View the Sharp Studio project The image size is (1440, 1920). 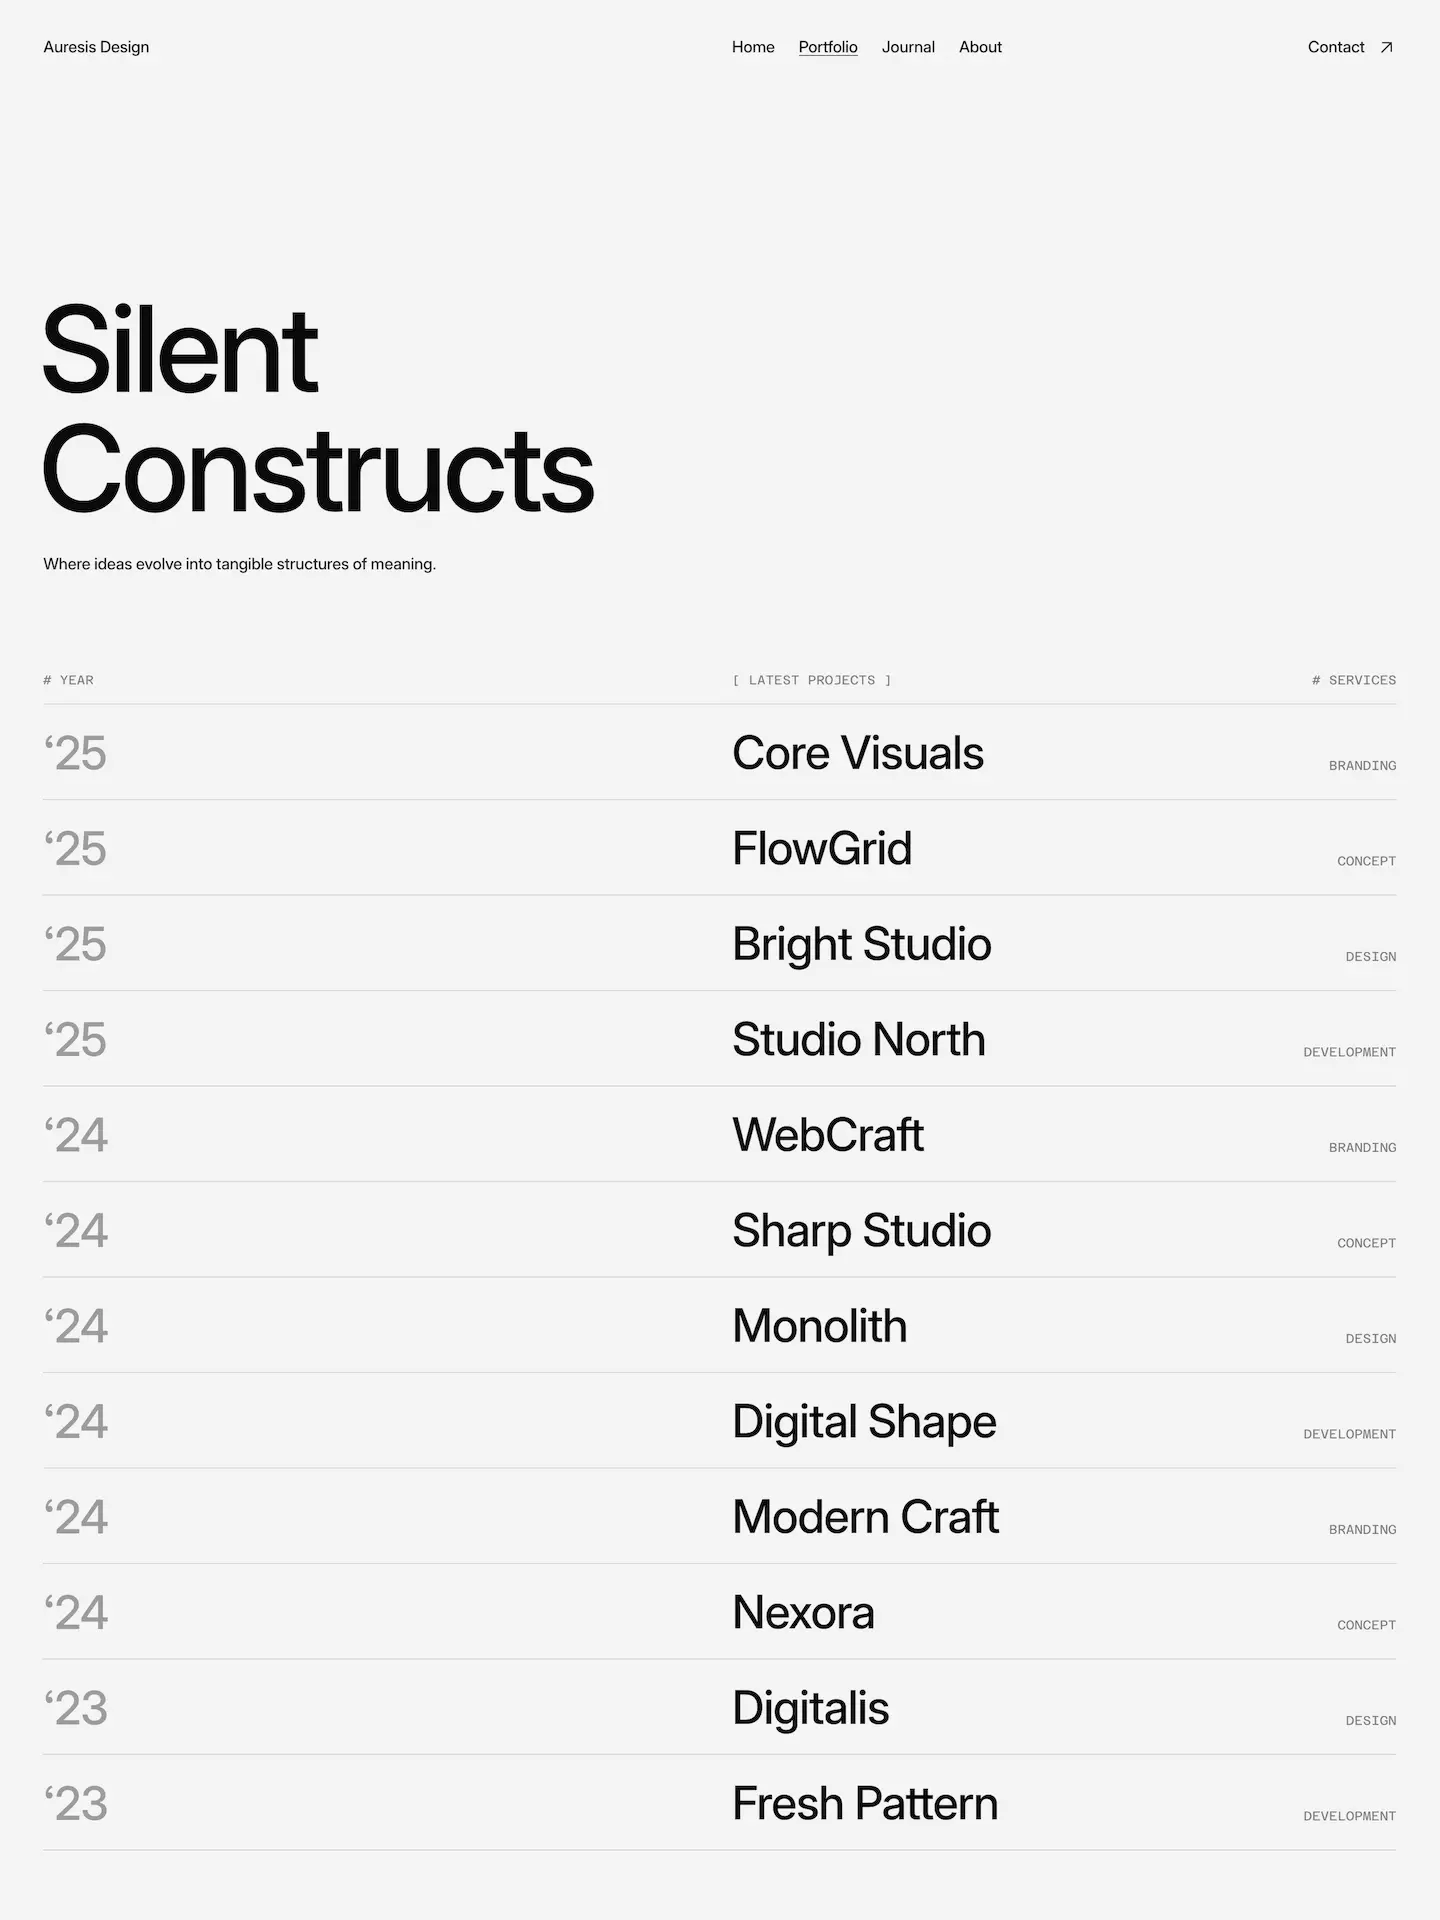[x=862, y=1231]
